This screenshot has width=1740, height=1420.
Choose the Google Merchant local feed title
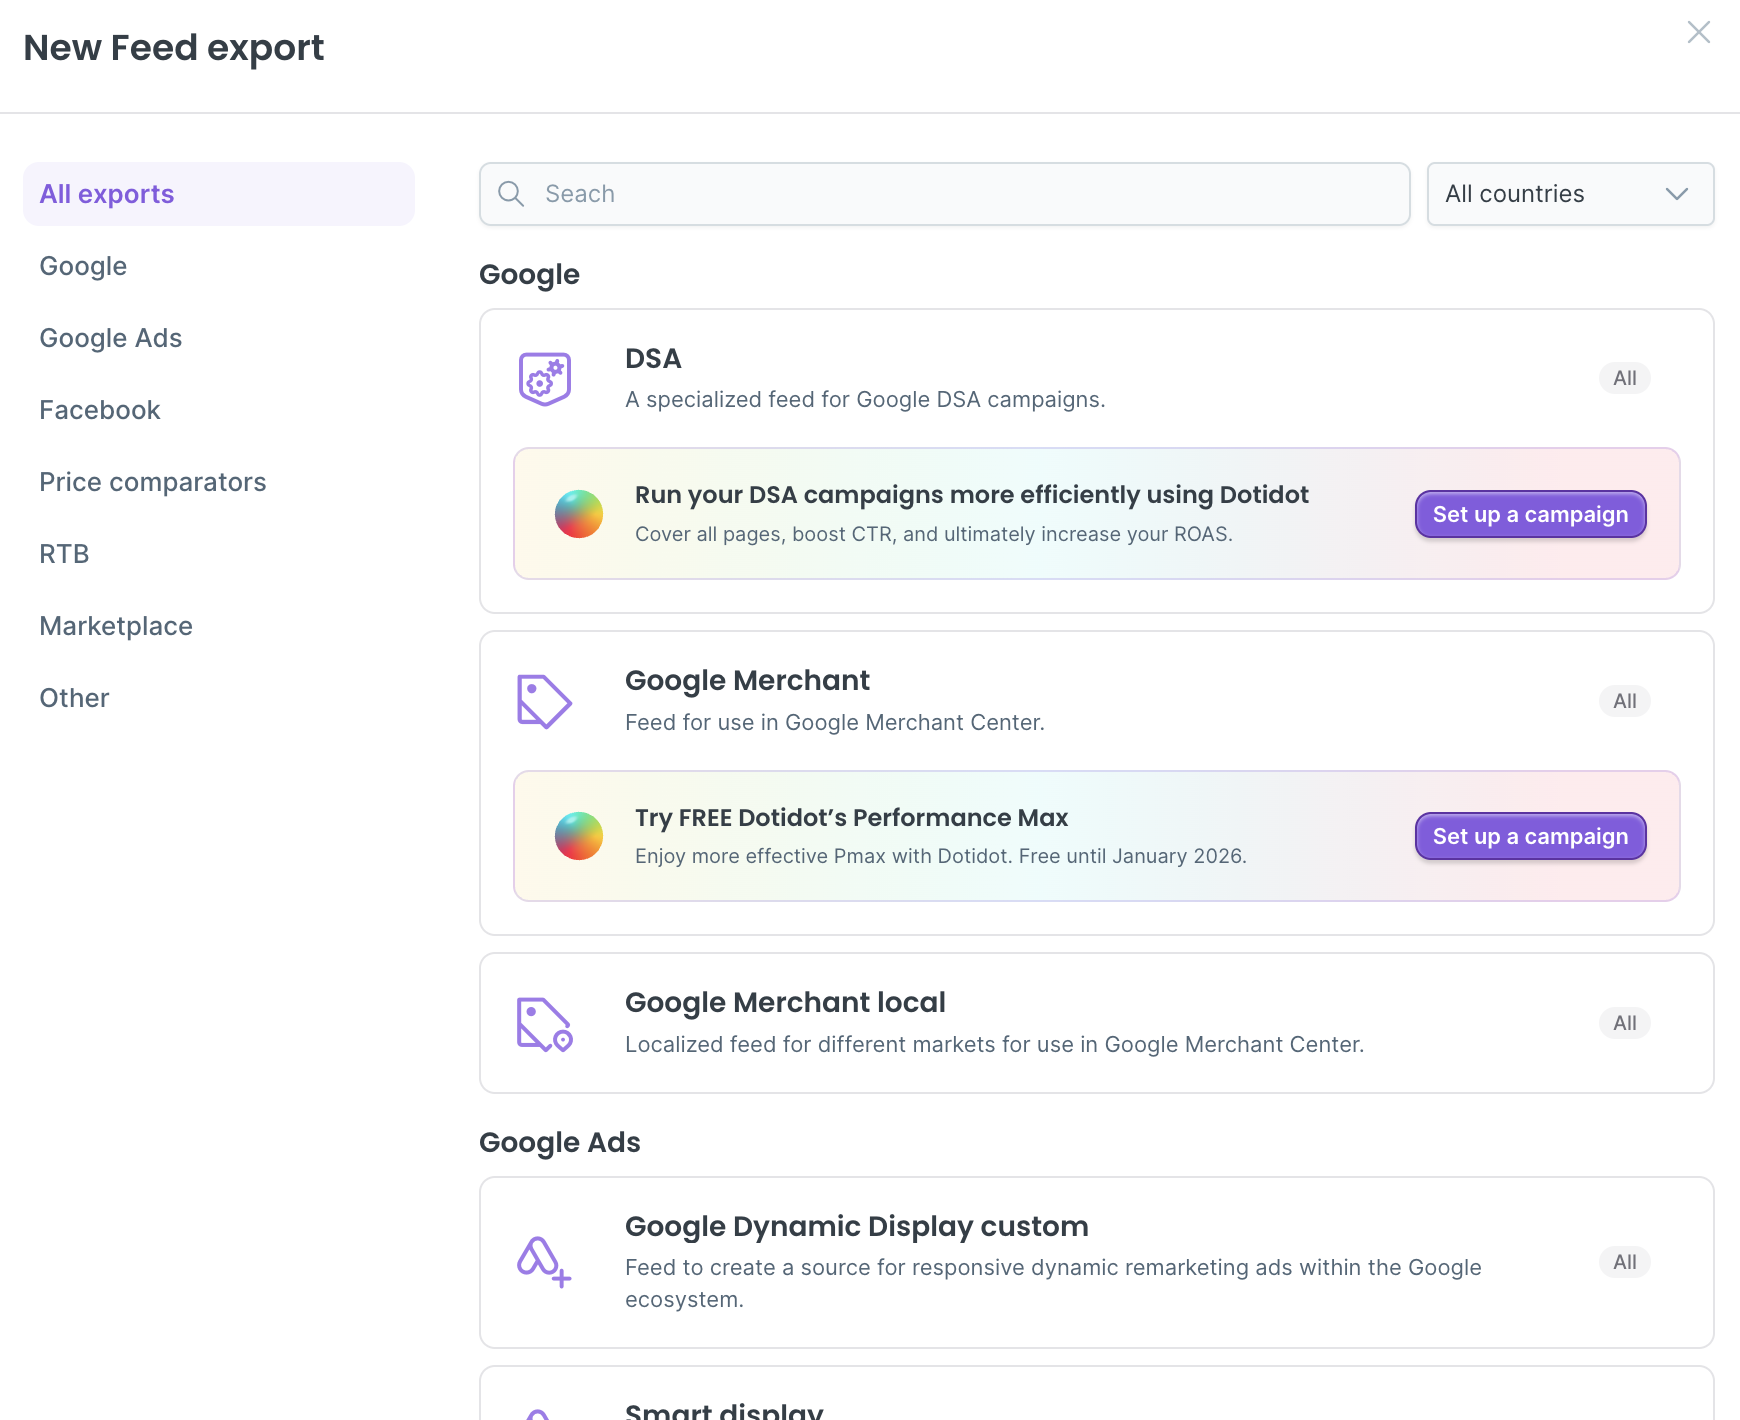coord(785,1002)
